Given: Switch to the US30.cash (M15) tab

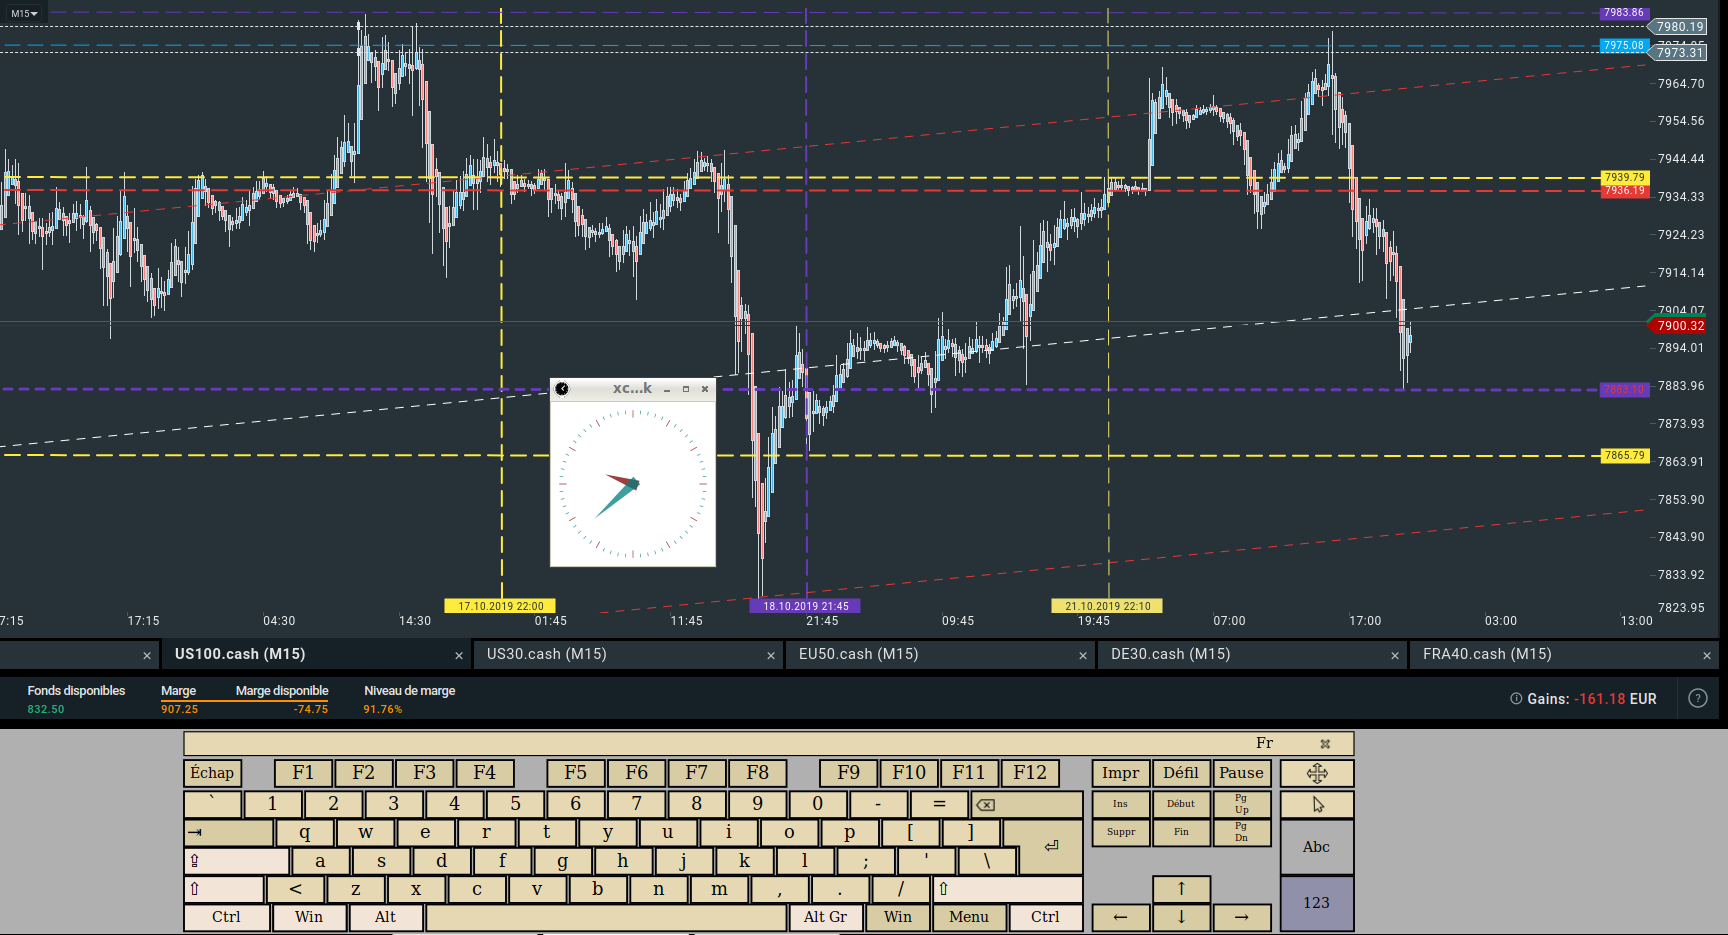Looking at the screenshot, I should coord(547,654).
